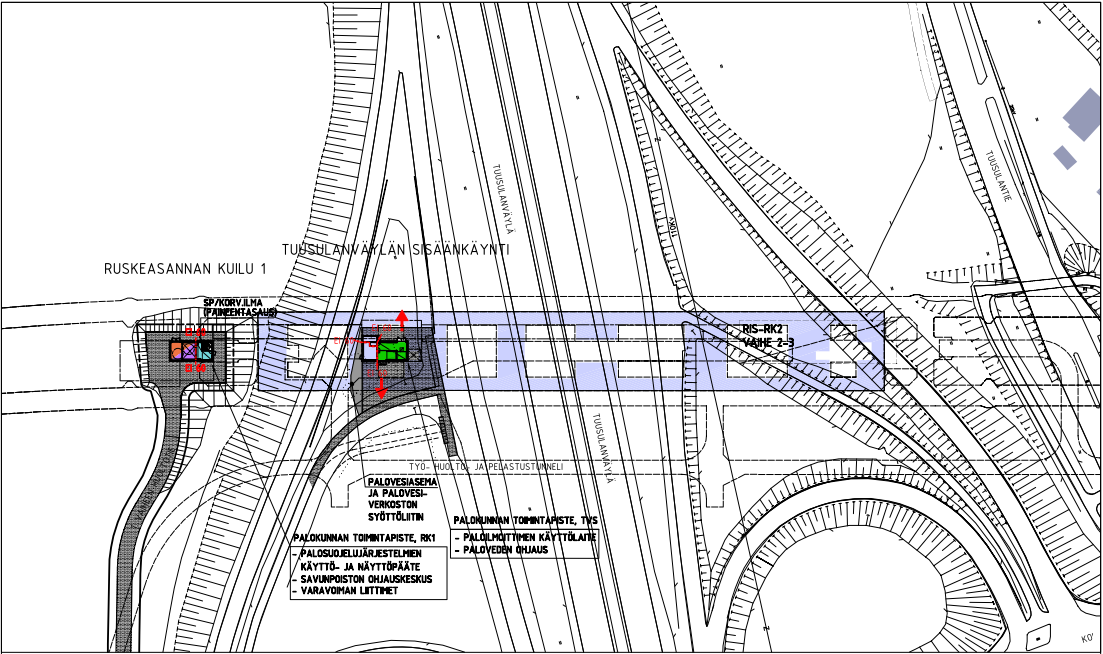1103x654 pixels.
Task: Click the downward red exit arrow
Action: click(381, 388)
